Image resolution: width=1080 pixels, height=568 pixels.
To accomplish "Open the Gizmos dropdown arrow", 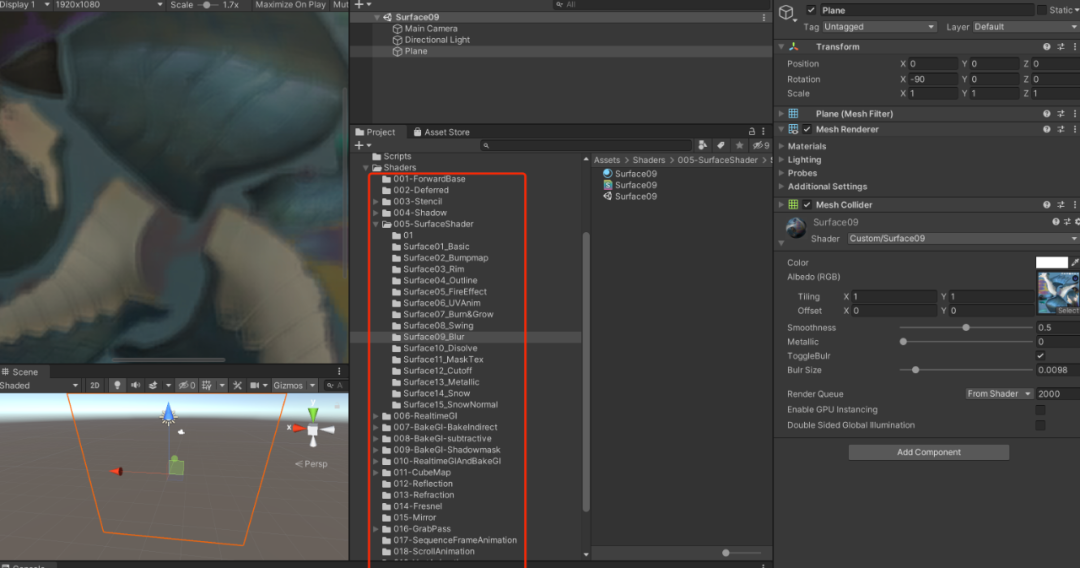I will [x=312, y=386].
